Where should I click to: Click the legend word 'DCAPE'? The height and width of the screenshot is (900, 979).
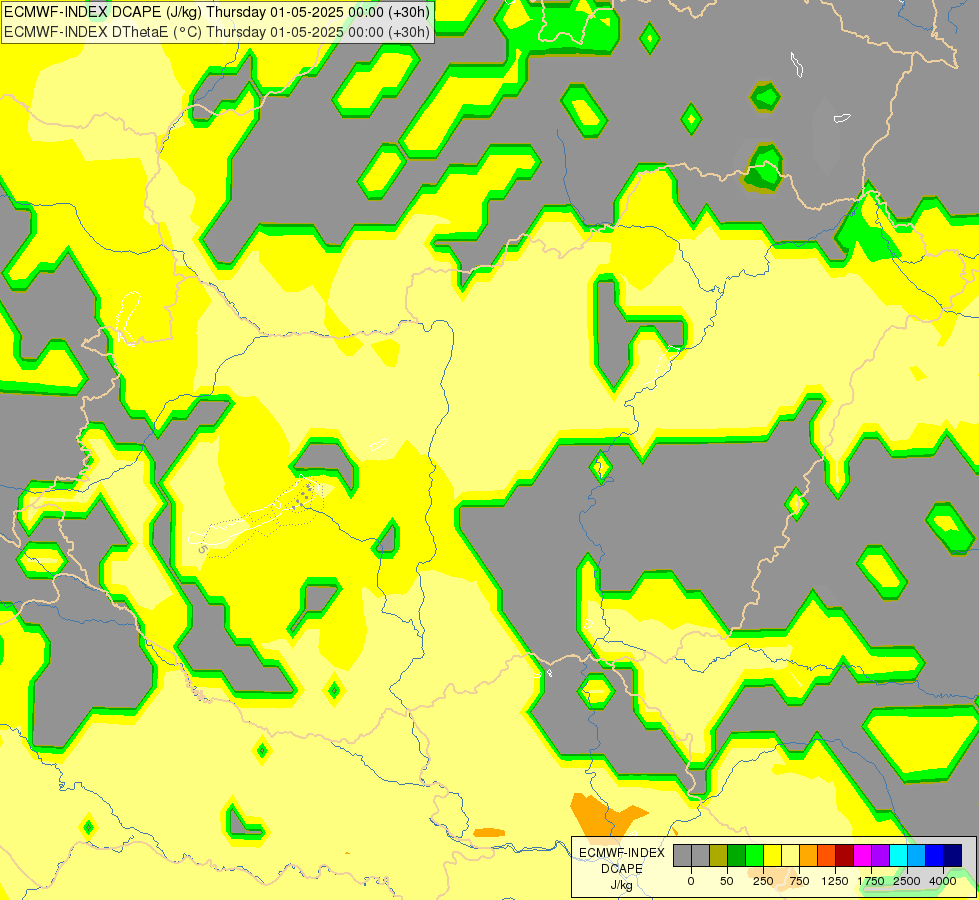coord(622,869)
